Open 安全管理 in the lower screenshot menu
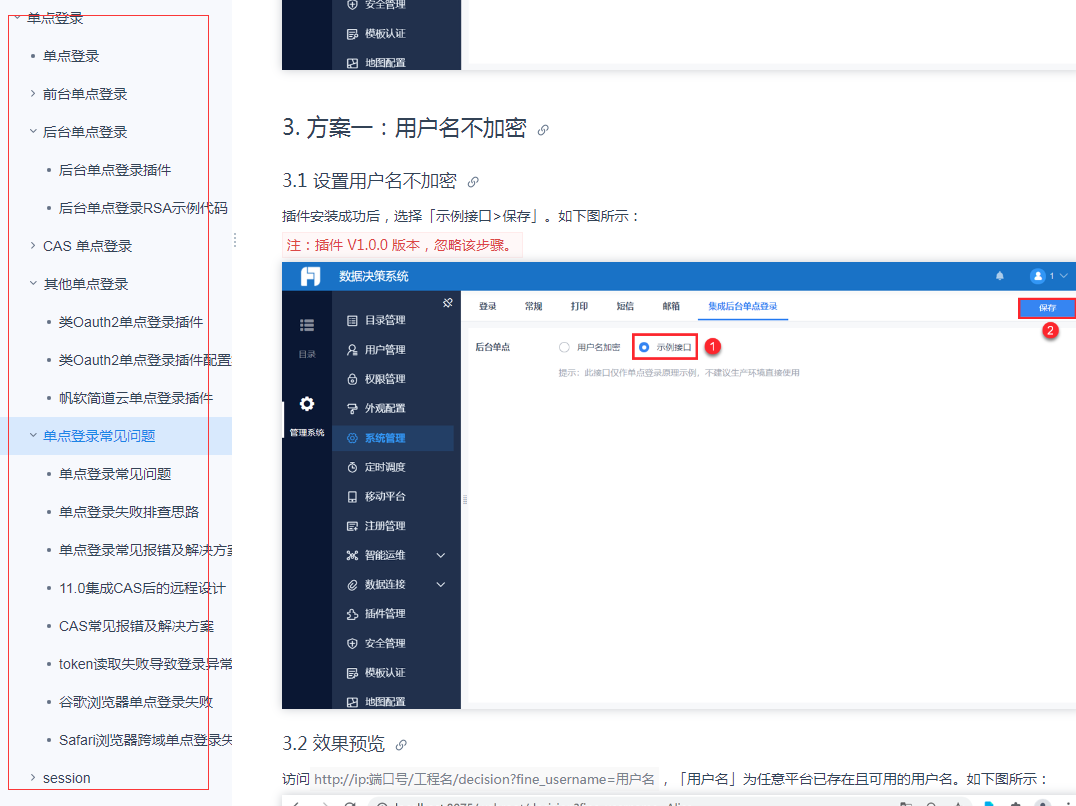Viewport: 1076px width, 806px height. (376, 643)
